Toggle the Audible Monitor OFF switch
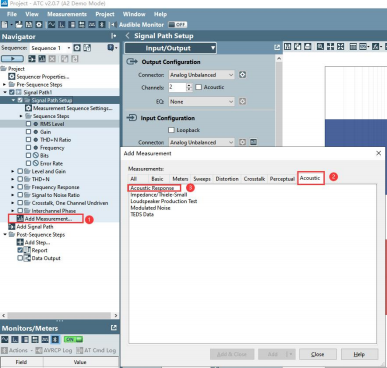 click(178, 25)
